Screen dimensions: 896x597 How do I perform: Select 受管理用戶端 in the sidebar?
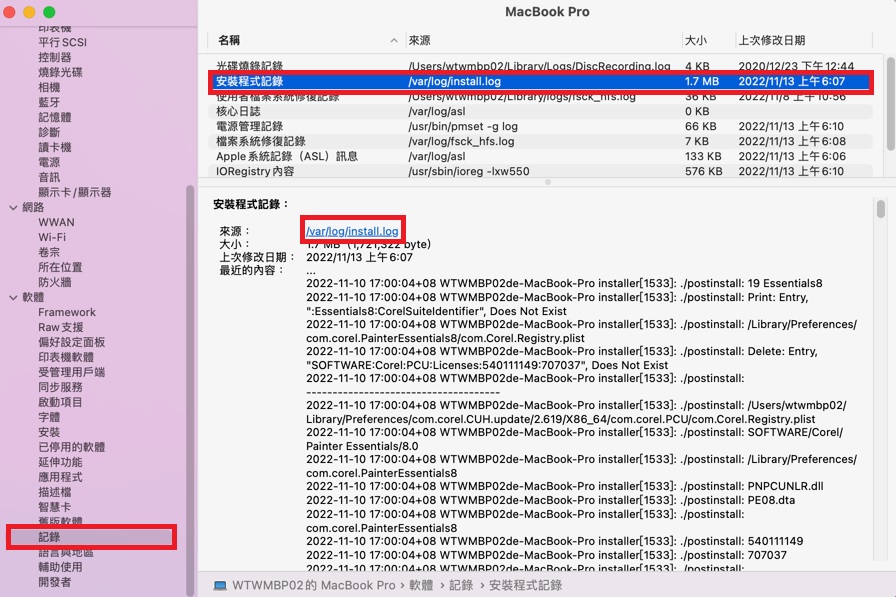point(71,372)
